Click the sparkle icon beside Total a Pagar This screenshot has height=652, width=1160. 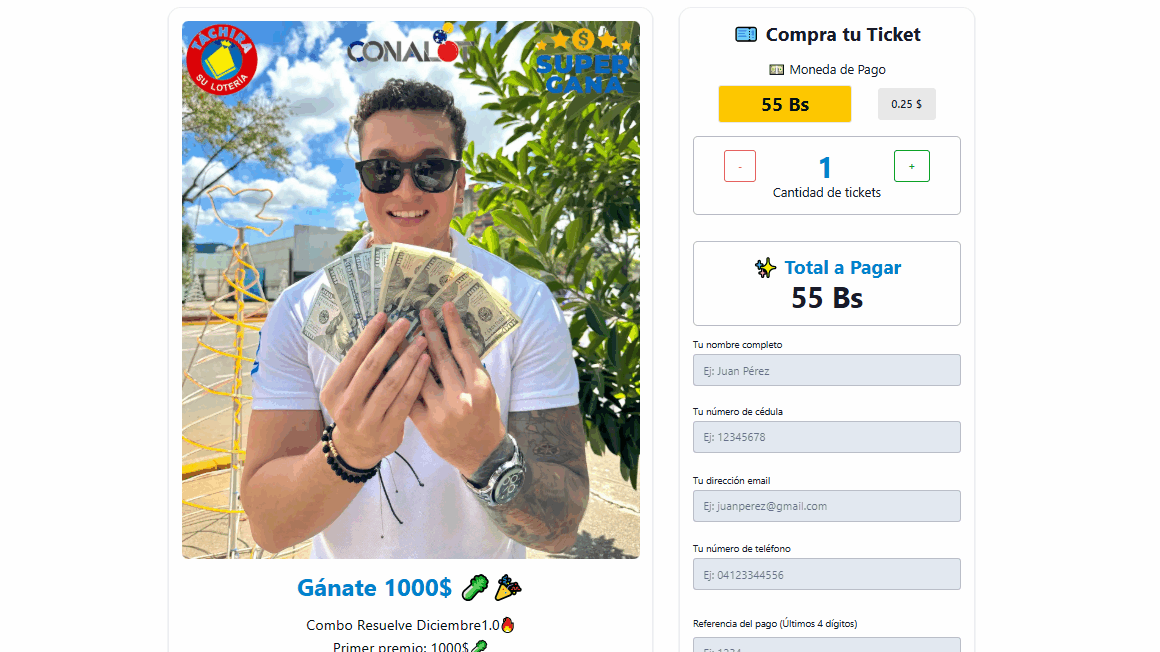tap(766, 268)
